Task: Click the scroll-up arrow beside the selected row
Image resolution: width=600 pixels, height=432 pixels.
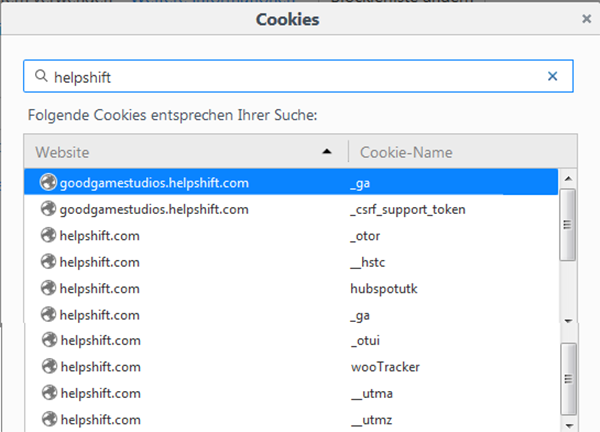Action: click(x=568, y=178)
